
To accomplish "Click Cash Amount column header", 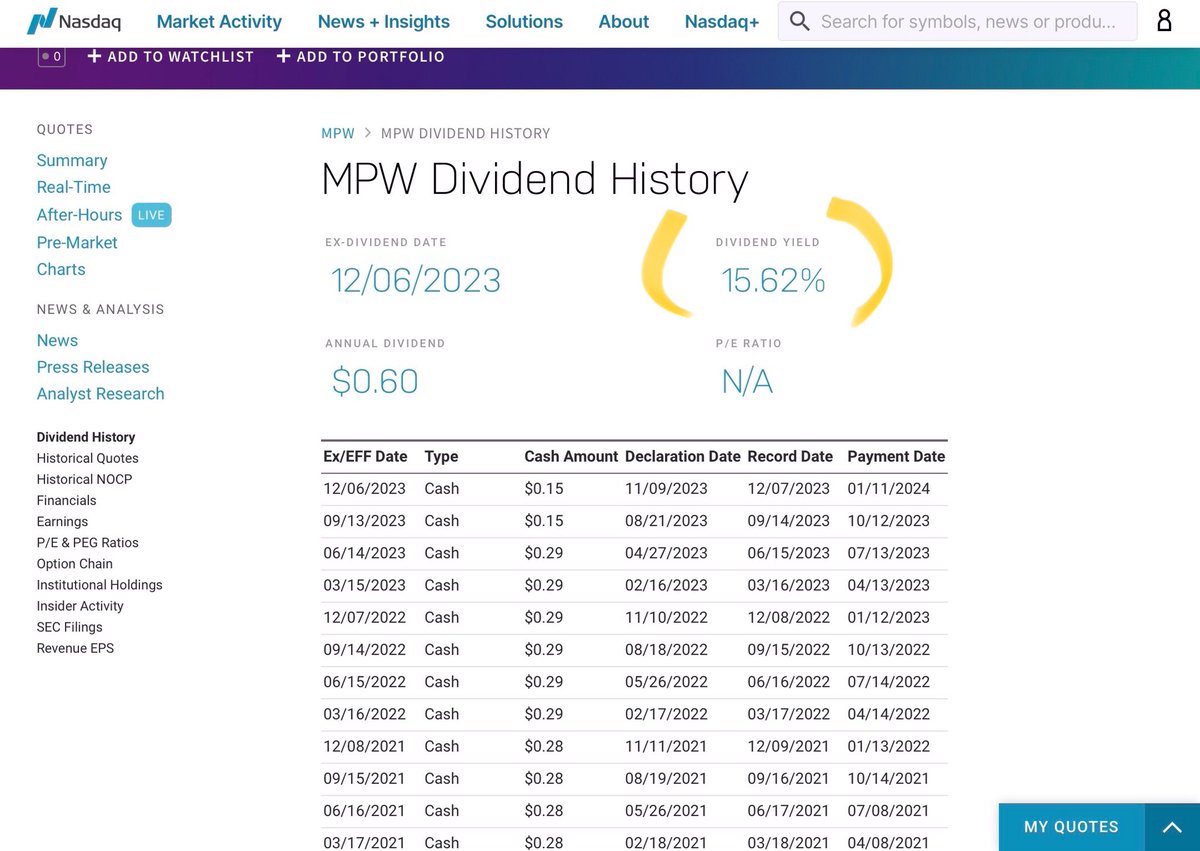I will 572,456.
